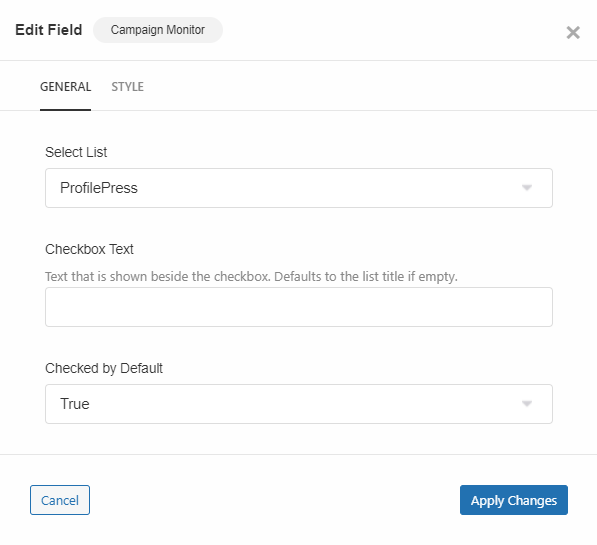Switch to the STYLE tab

coord(128,87)
